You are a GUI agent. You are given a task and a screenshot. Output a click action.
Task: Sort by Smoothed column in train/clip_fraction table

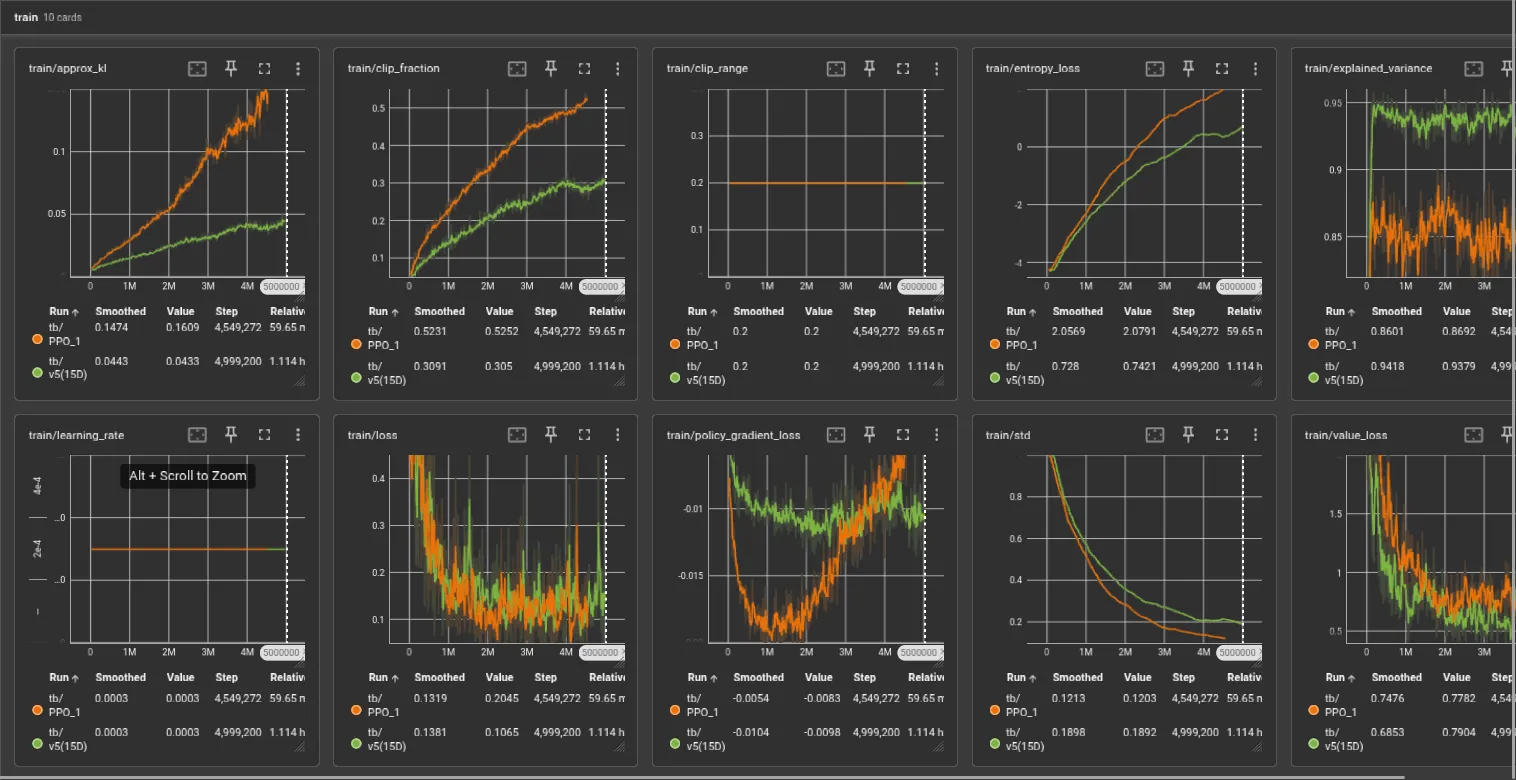click(x=440, y=311)
